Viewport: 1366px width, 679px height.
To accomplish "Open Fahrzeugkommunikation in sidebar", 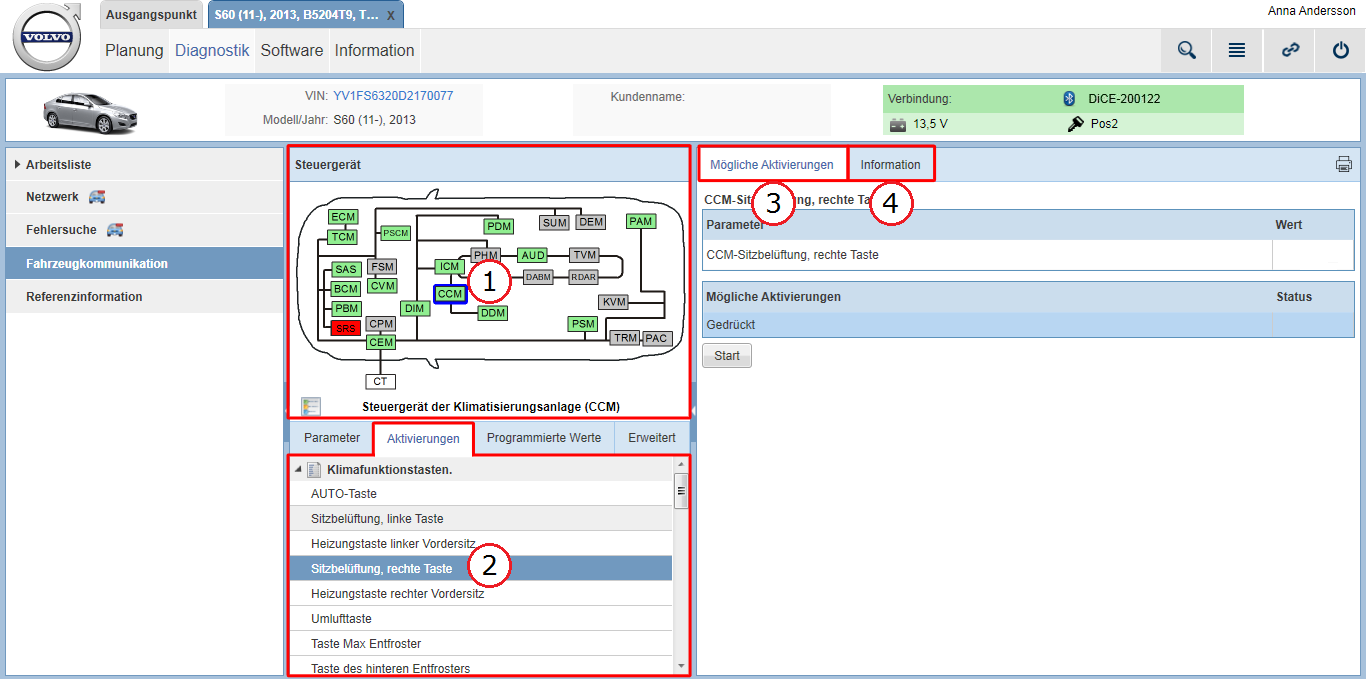I will (144, 263).
